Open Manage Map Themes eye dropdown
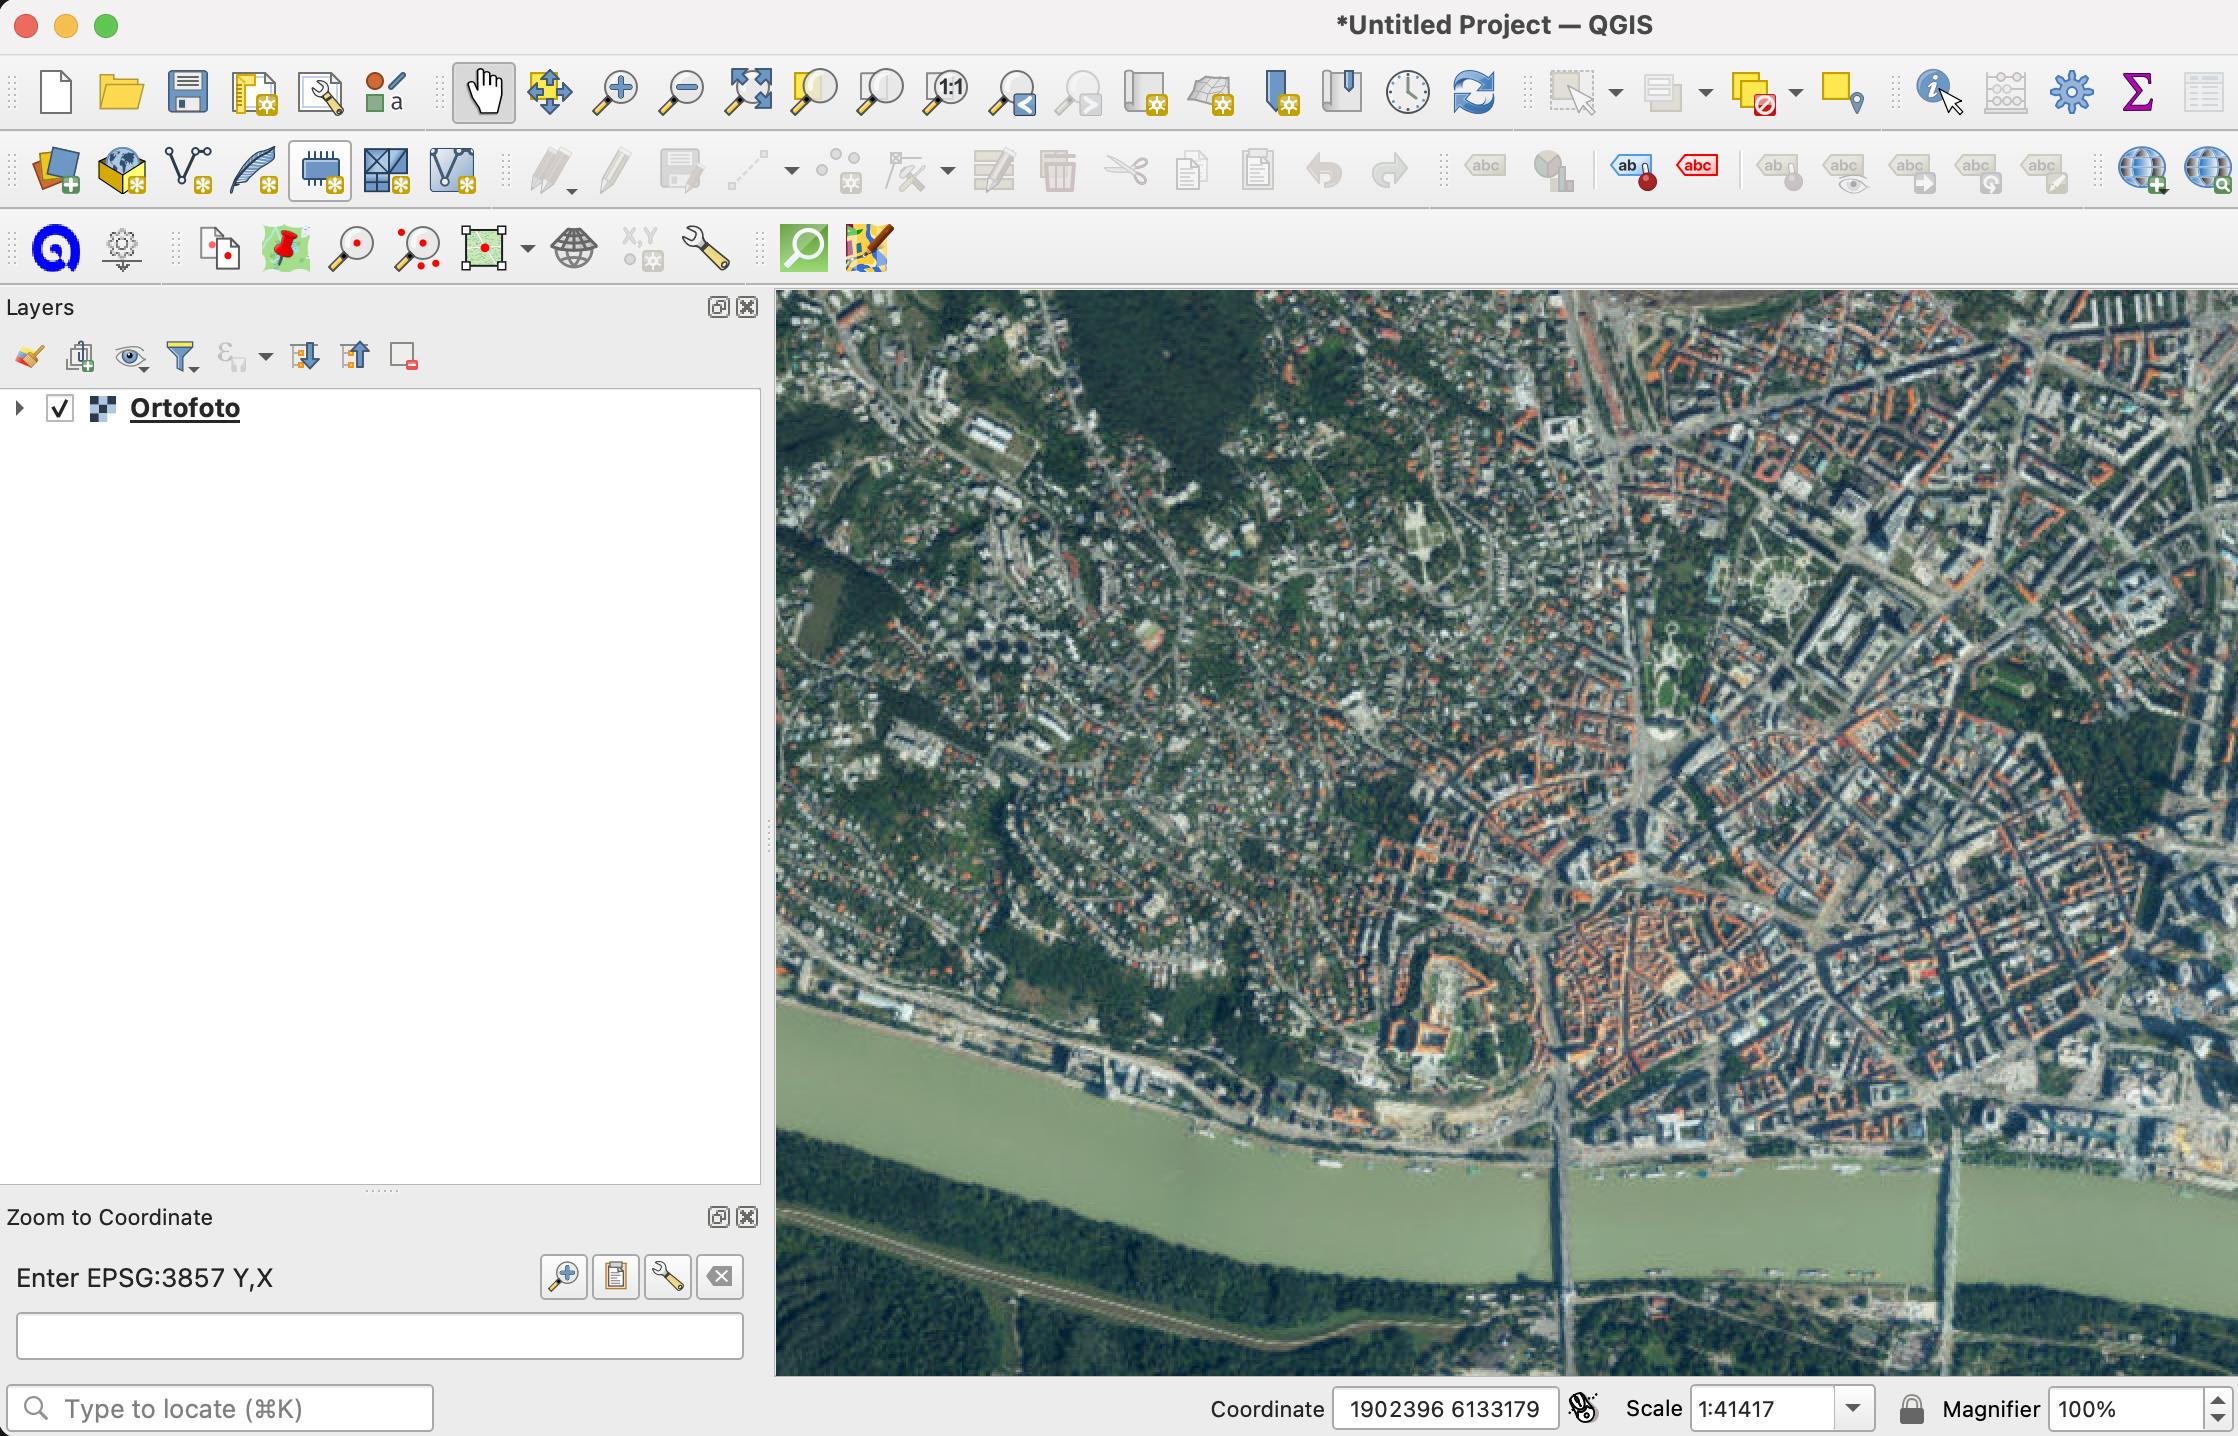Screen dimensions: 2238x1436 pos(131,357)
